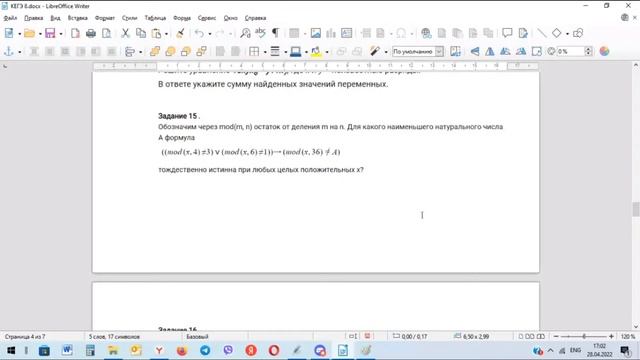The image size is (640, 360).
Task: Save the document with the floppy icon
Action: [50, 33]
